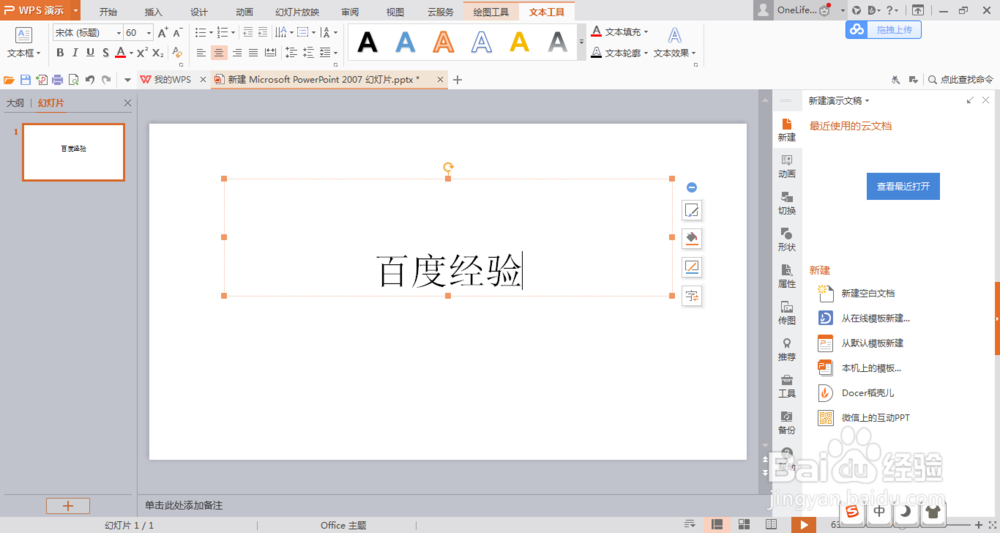Open the 切换 sidebar panel
Viewport: 1000px width, 533px height.
click(x=786, y=203)
